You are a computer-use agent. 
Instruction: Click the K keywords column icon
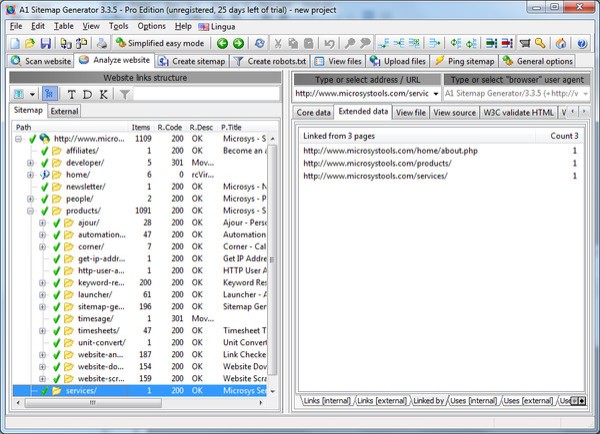103,94
